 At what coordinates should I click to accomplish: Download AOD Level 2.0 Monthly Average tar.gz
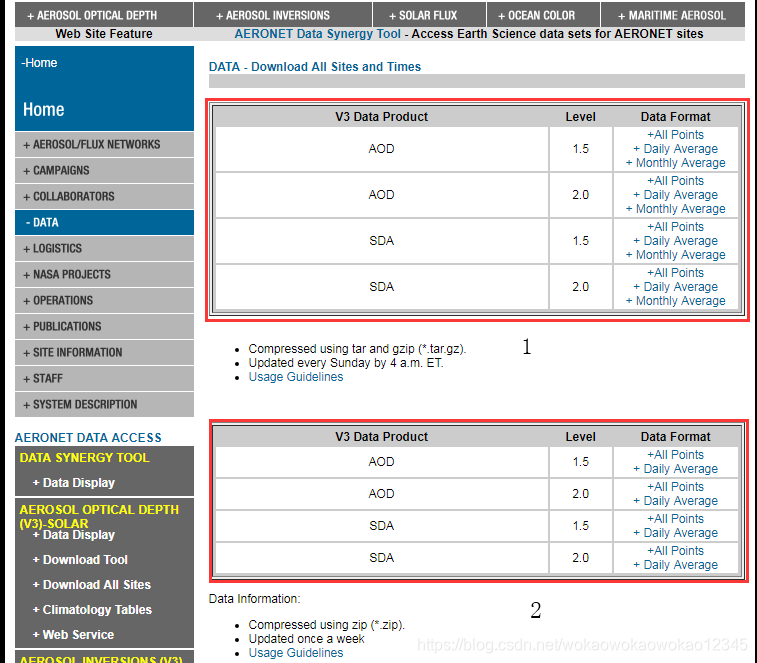coord(675,209)
